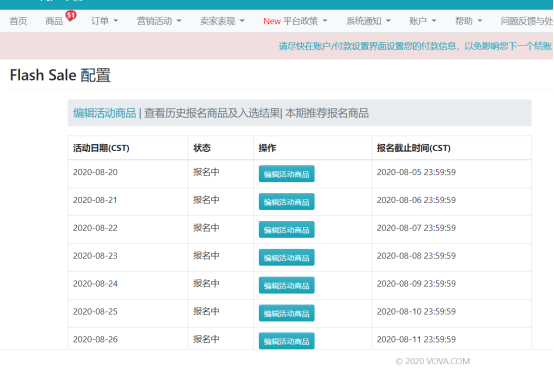This screenshot has height=372, width=554.
Task: Expand the 营销活动 marketing dropdown
Action: click(159, 21)
